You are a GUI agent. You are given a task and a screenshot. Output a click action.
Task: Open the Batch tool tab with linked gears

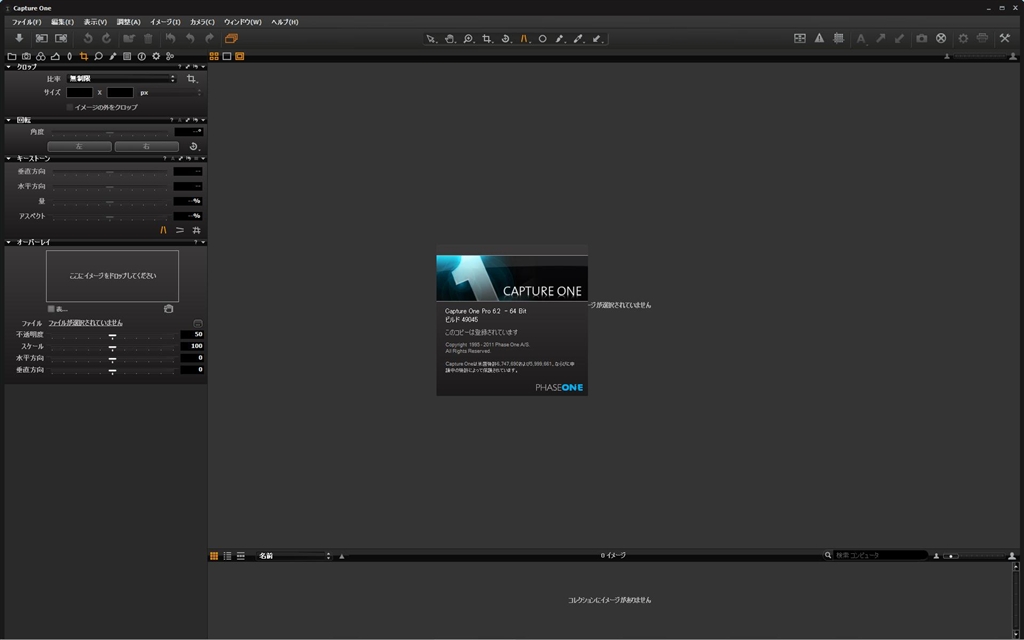170,57
